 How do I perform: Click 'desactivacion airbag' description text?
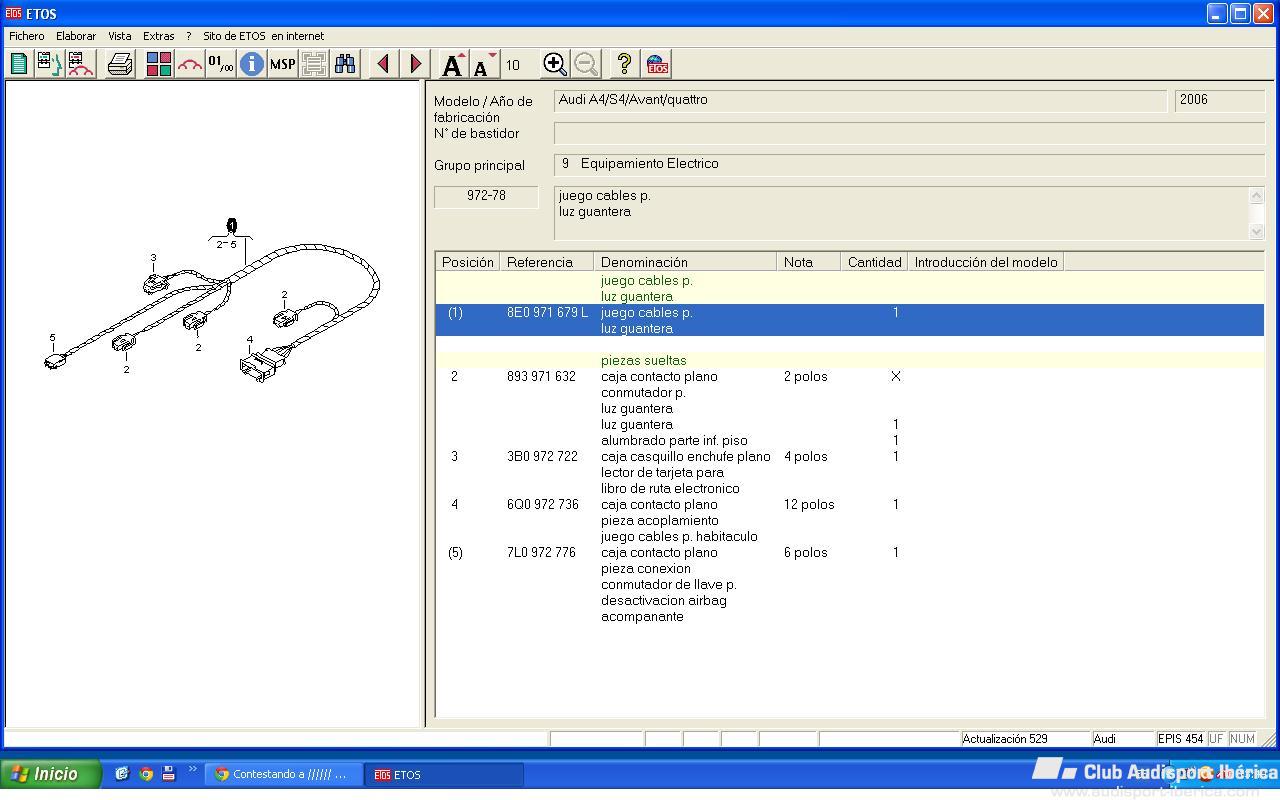point(663,601)
